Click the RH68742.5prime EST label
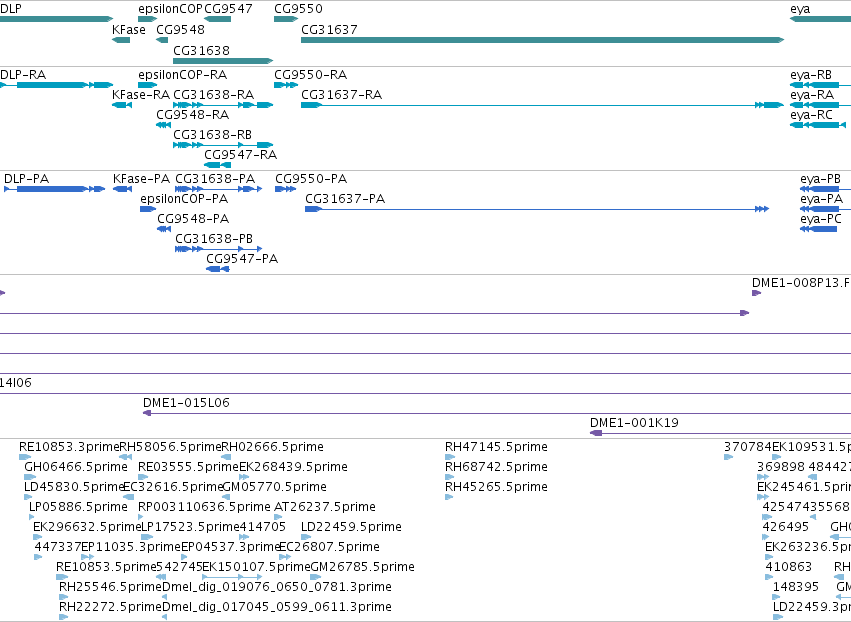The height and width of the screenshot is (622, 851). [496, 467]
